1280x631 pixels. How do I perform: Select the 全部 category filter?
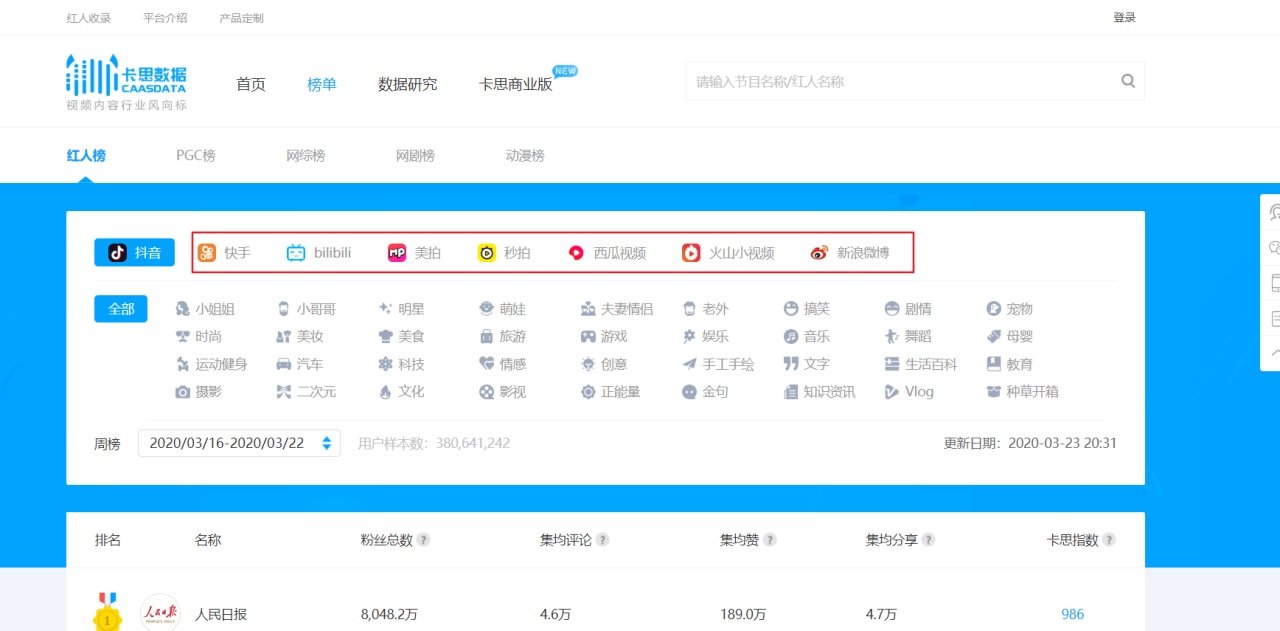(120, 309)
